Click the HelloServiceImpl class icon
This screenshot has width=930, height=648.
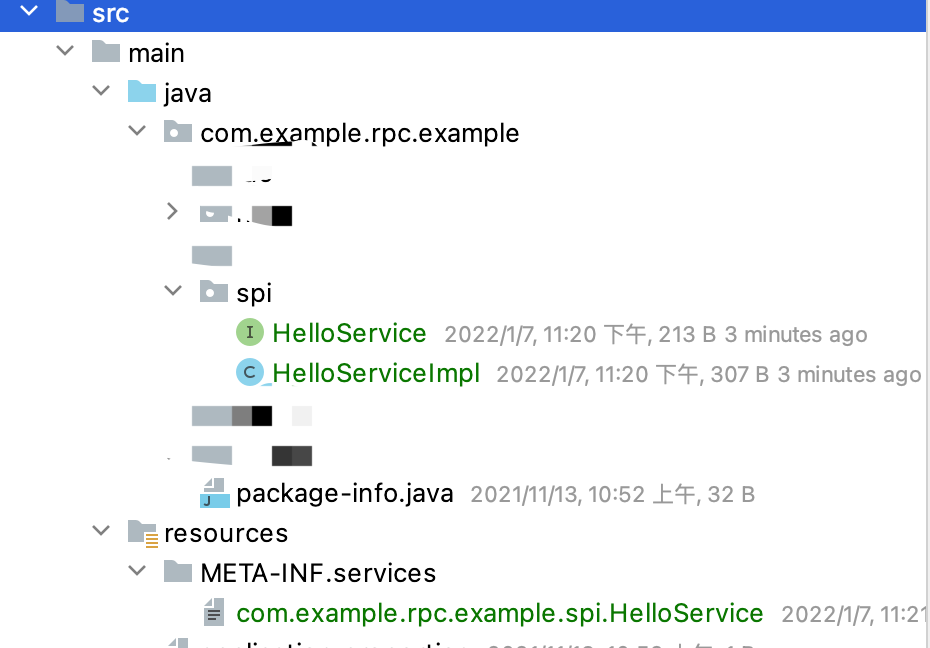(250, 373)
